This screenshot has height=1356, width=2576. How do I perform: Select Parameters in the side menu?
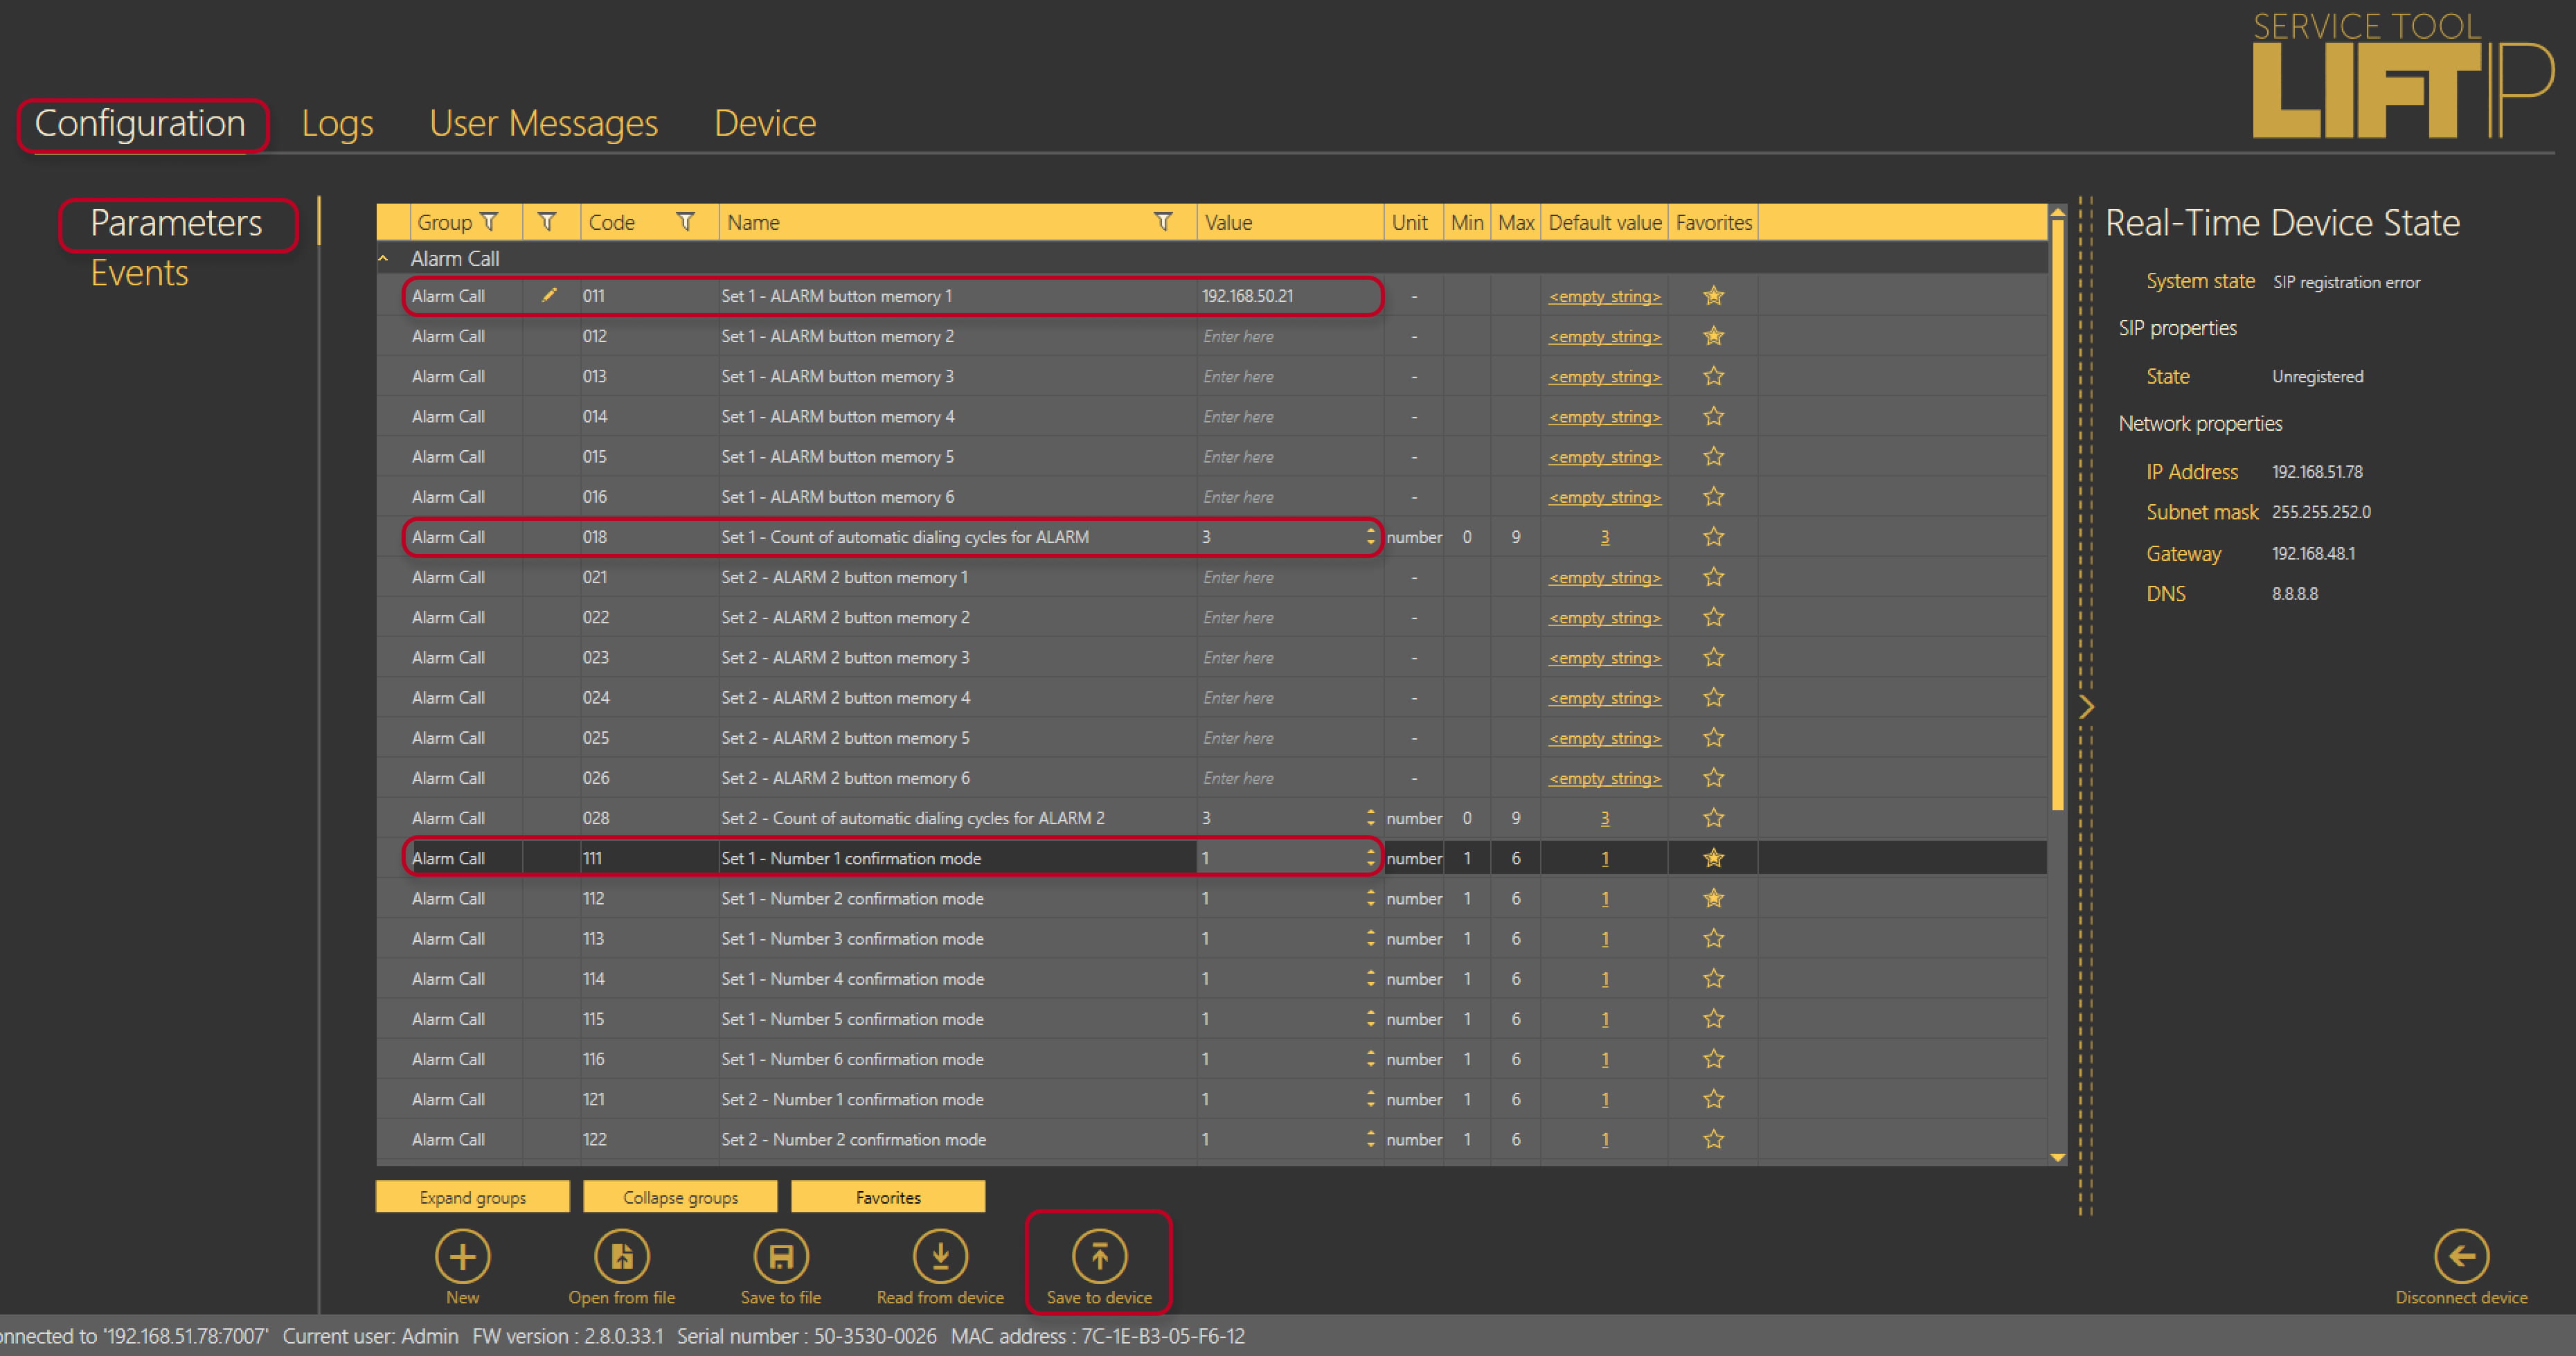click(176, 223)
